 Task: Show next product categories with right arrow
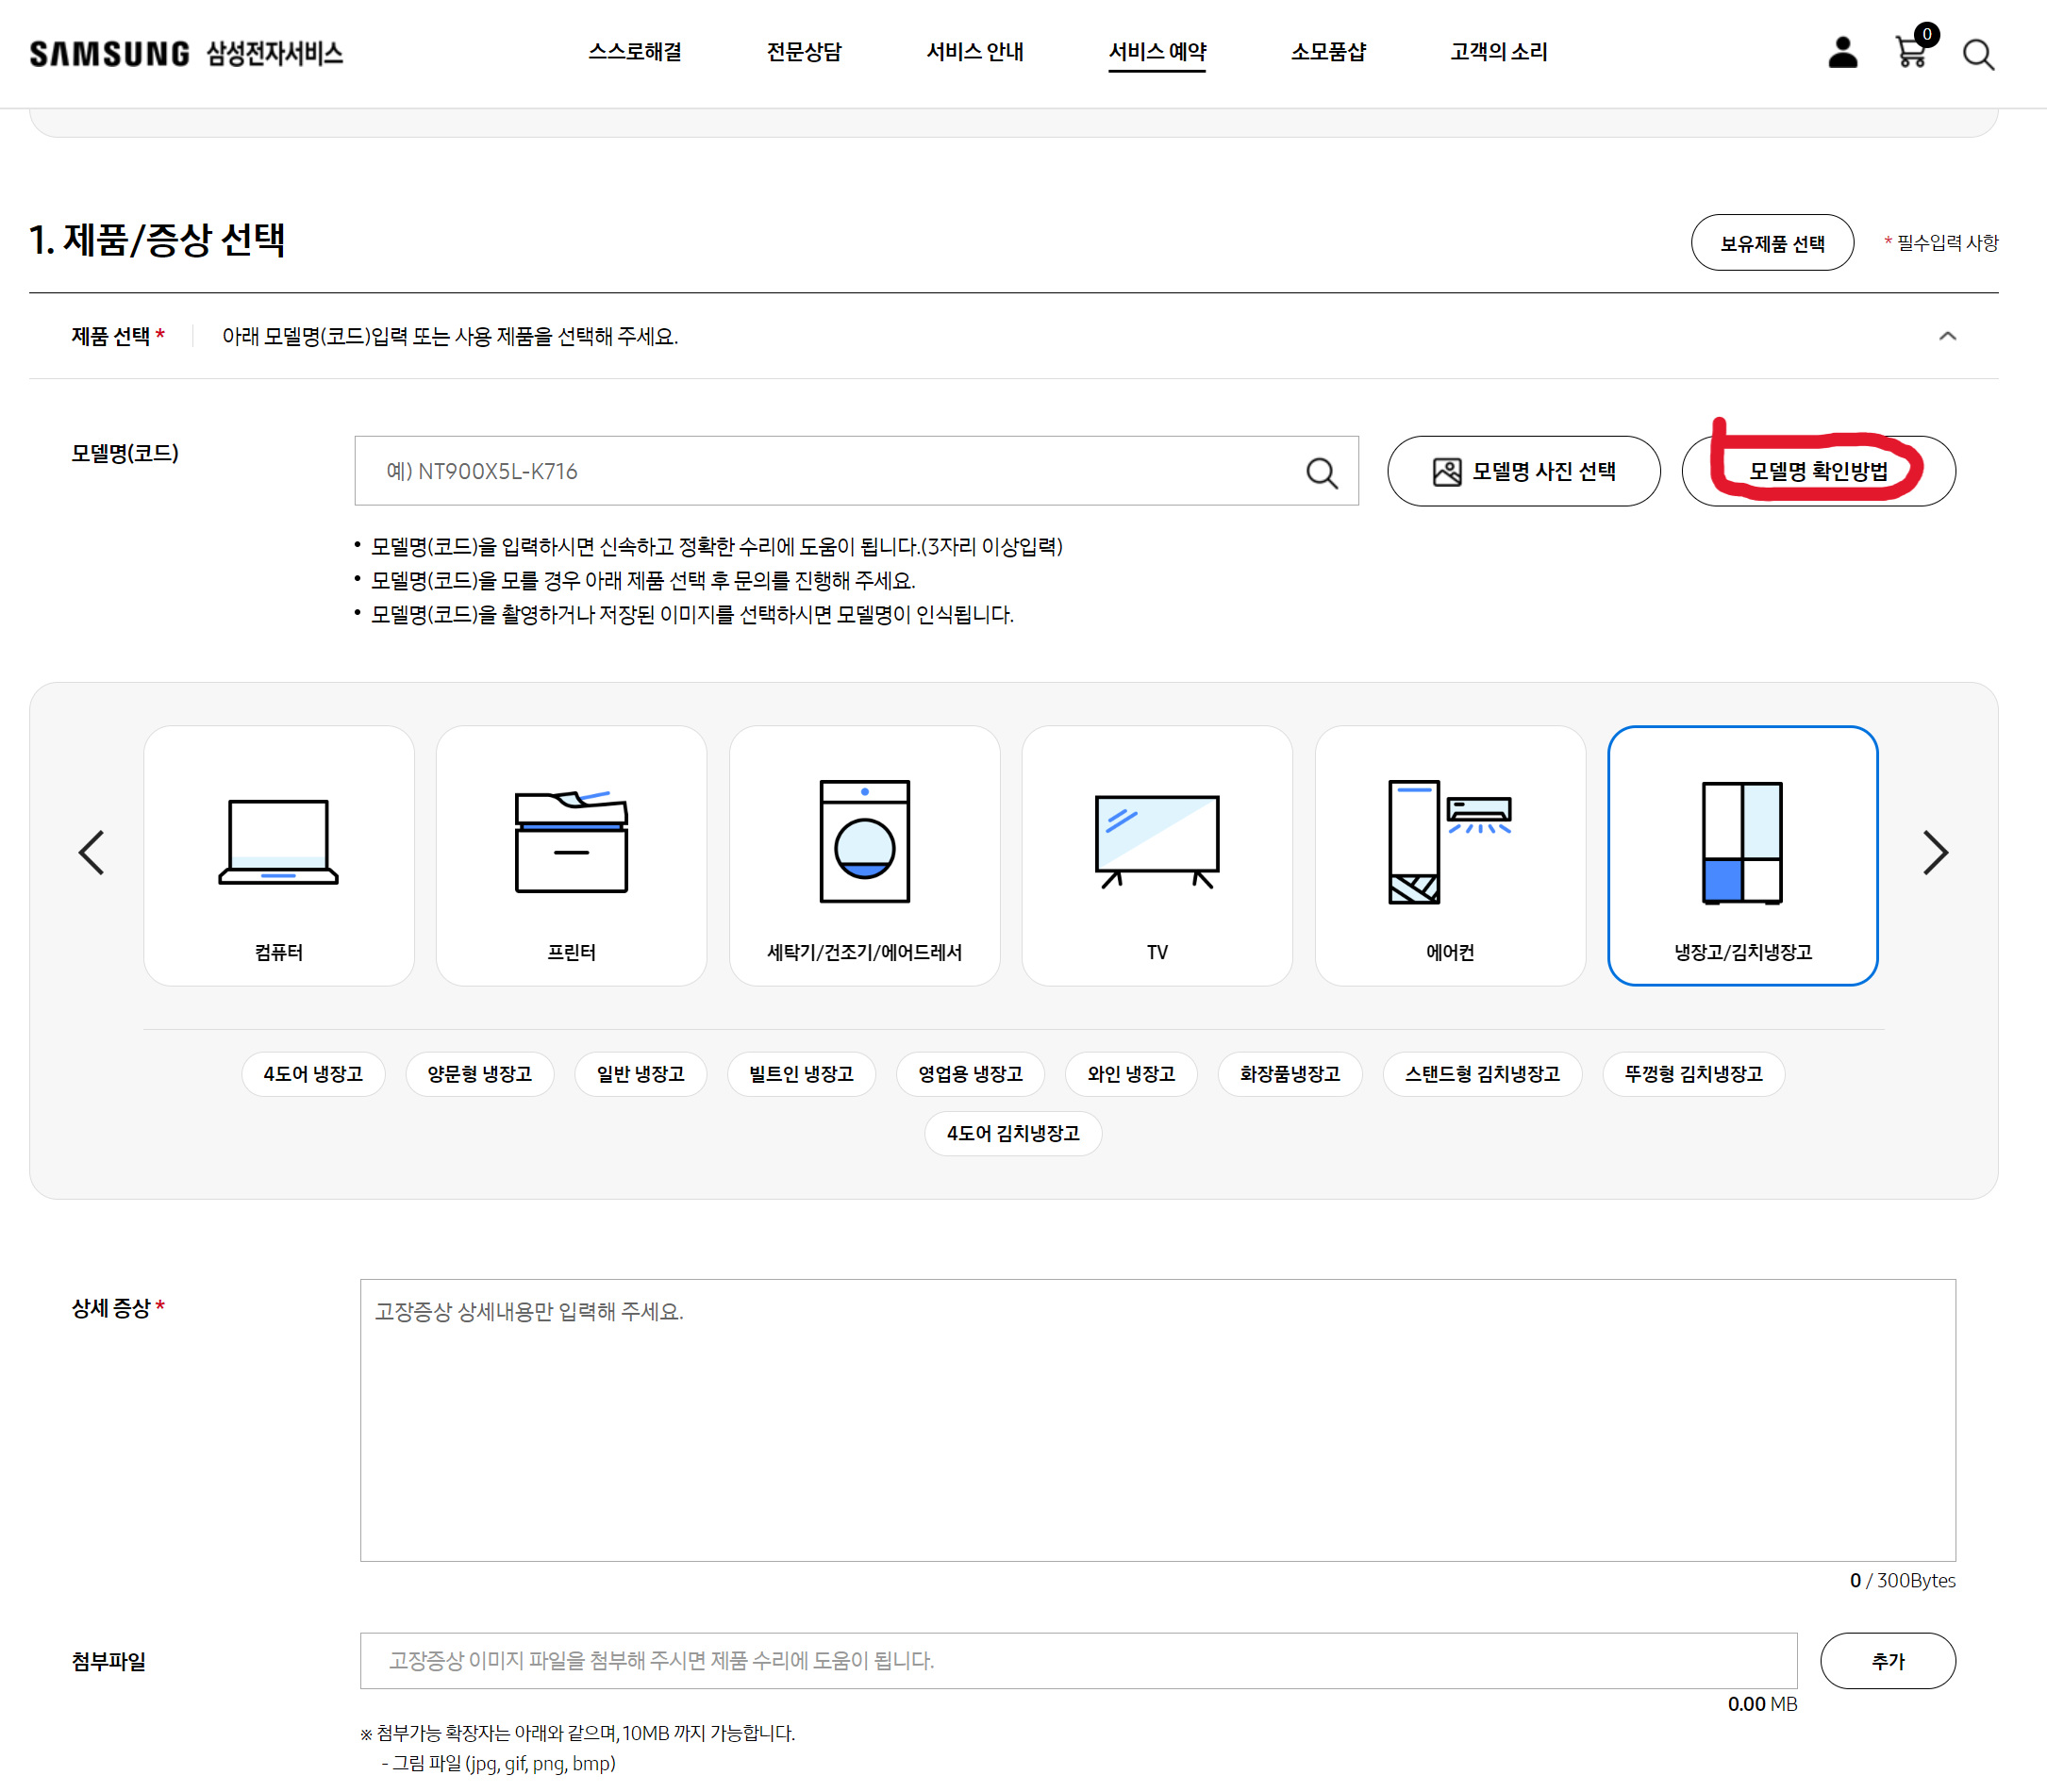[1934, 853]
